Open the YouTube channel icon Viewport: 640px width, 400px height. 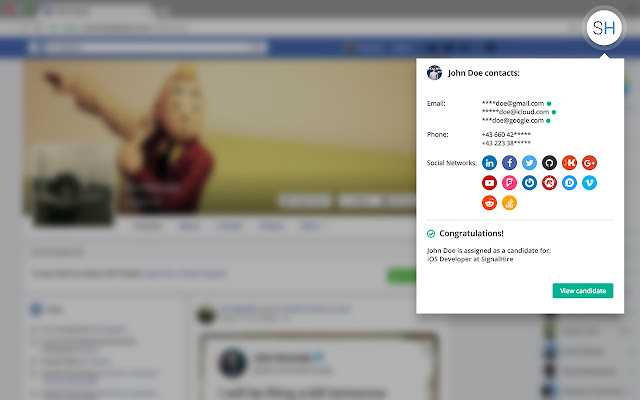(x=490, y=183)
